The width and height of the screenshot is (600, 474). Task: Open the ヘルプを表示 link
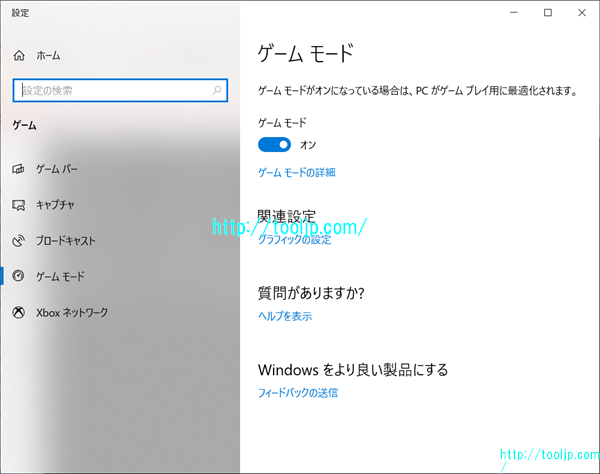285,316
